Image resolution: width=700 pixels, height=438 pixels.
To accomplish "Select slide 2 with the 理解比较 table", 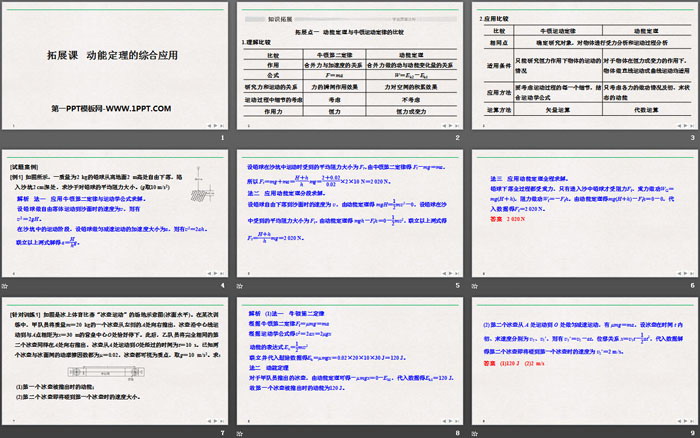I will click(348, 70).
